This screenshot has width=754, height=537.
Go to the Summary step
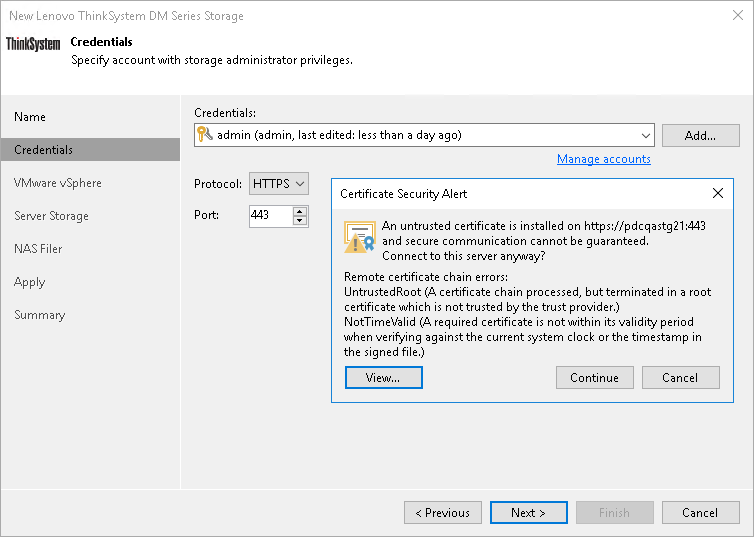pyautogui.click(x=39, y=315)
